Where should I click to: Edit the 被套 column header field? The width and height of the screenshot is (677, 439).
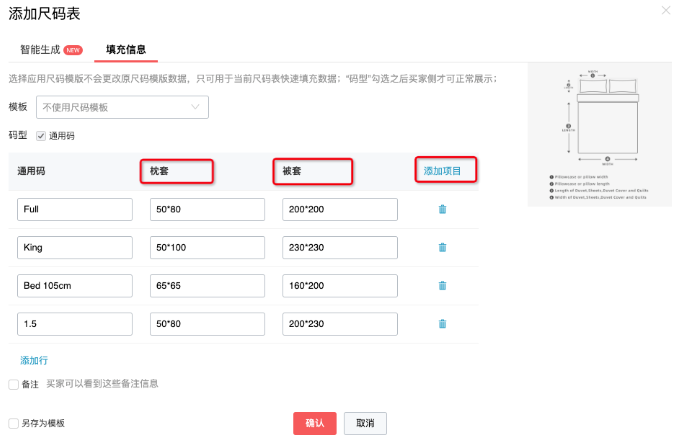(x=312, y=171)
